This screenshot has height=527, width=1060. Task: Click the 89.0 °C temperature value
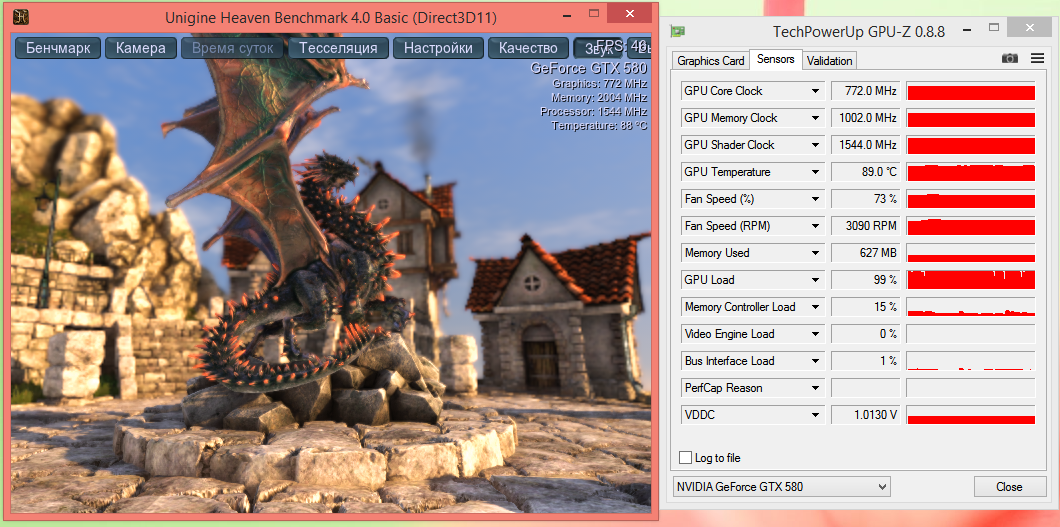[866, 172]
